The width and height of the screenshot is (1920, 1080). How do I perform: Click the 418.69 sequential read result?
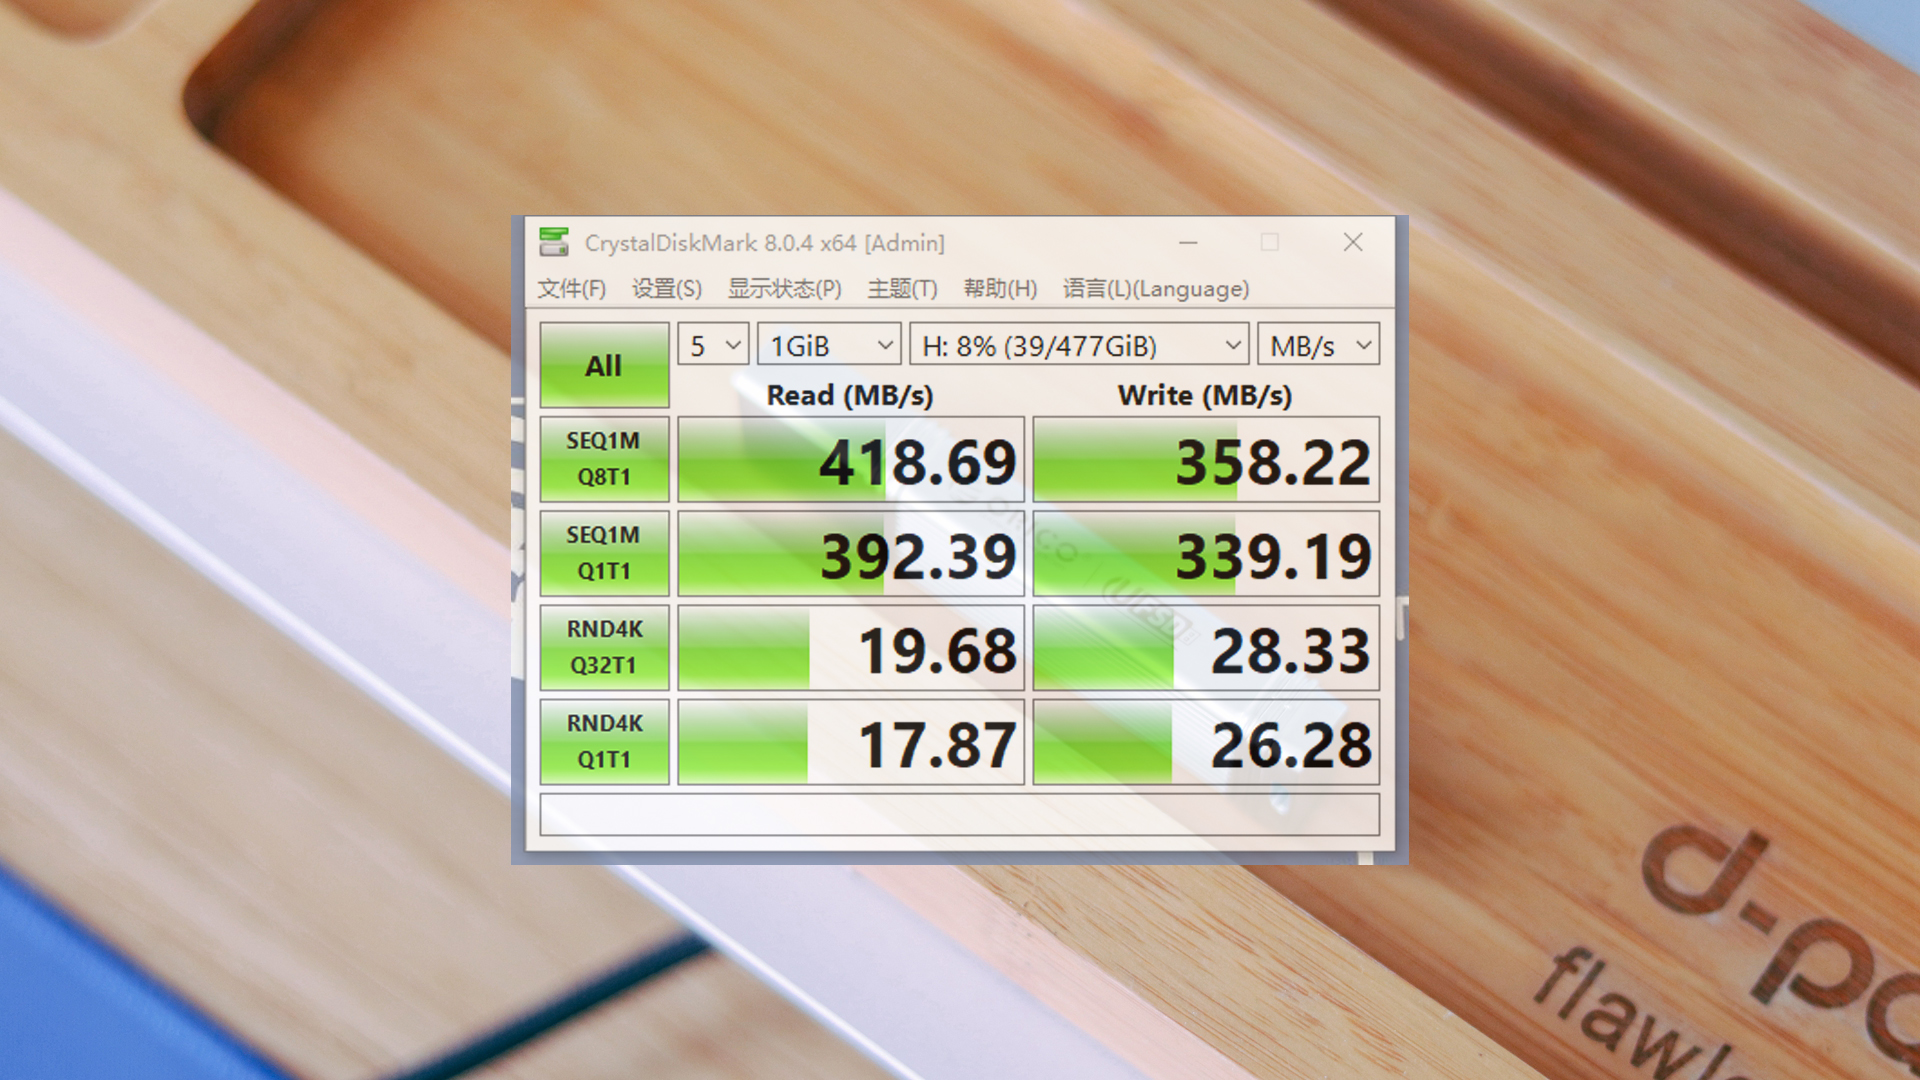[851, 460]
